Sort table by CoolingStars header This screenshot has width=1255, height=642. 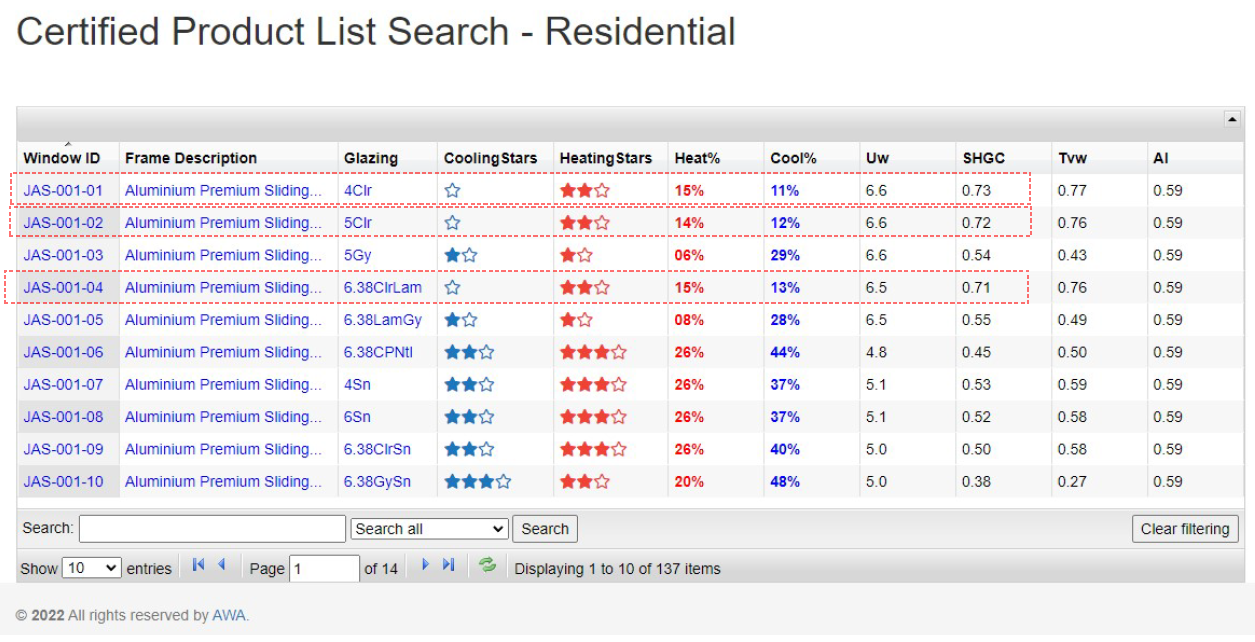(490, 158)
